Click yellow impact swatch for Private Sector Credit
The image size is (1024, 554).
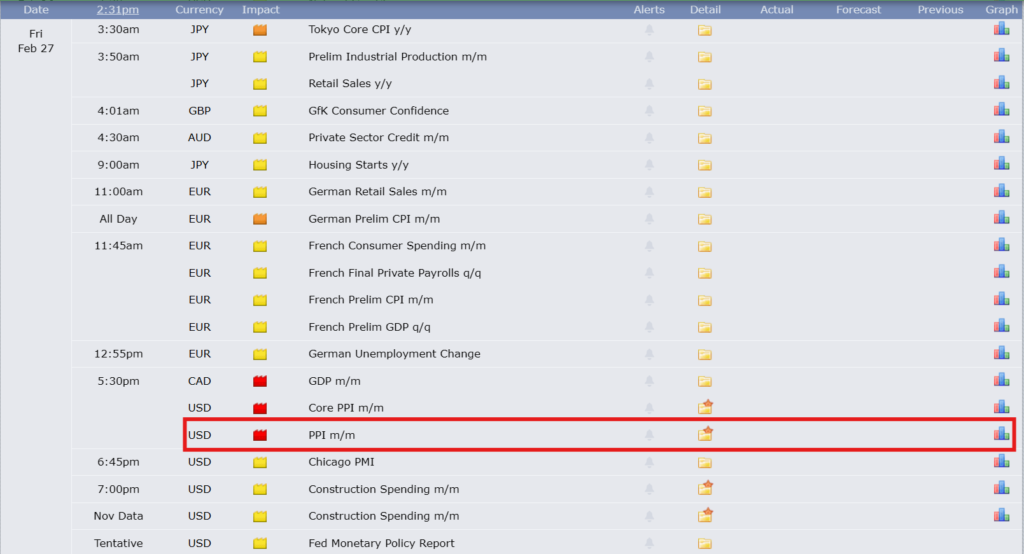coord(260,138)
